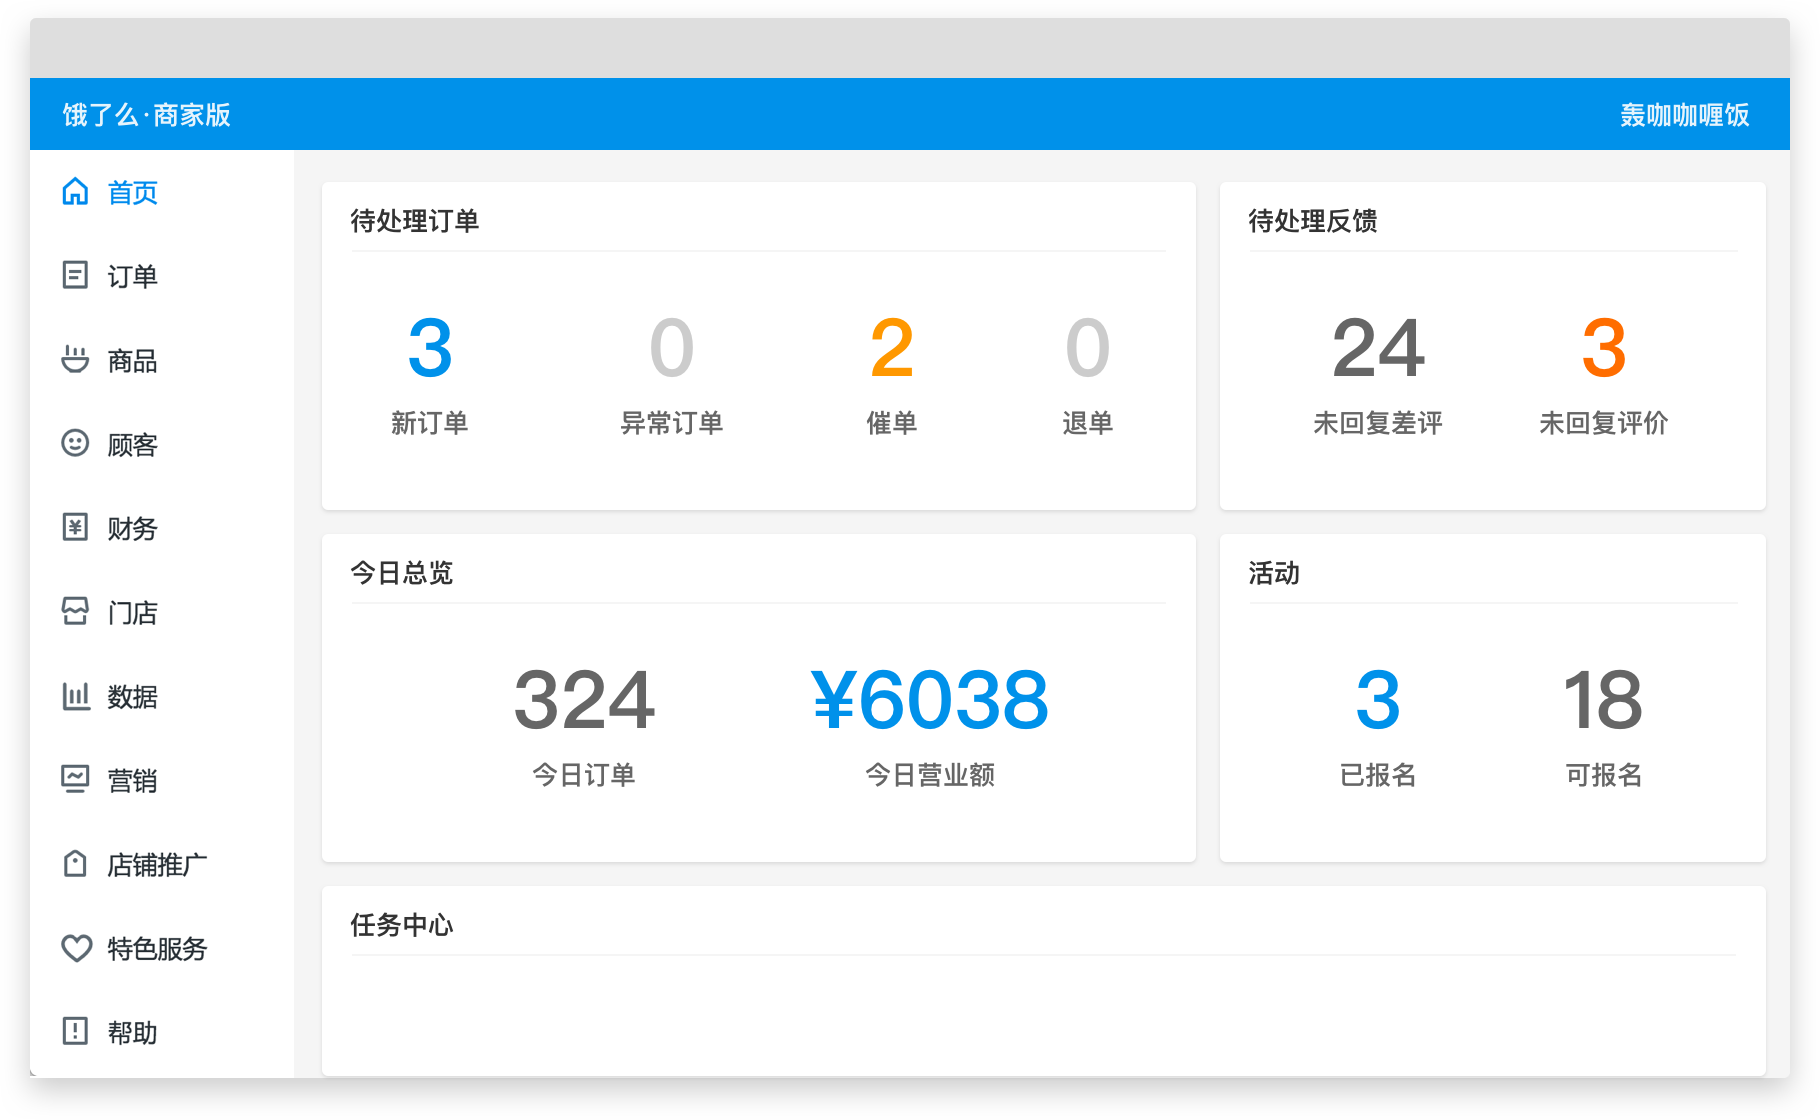Click the 任务中心 card header
This screenshot has height=1120, width=1820.
click(400, 926)
